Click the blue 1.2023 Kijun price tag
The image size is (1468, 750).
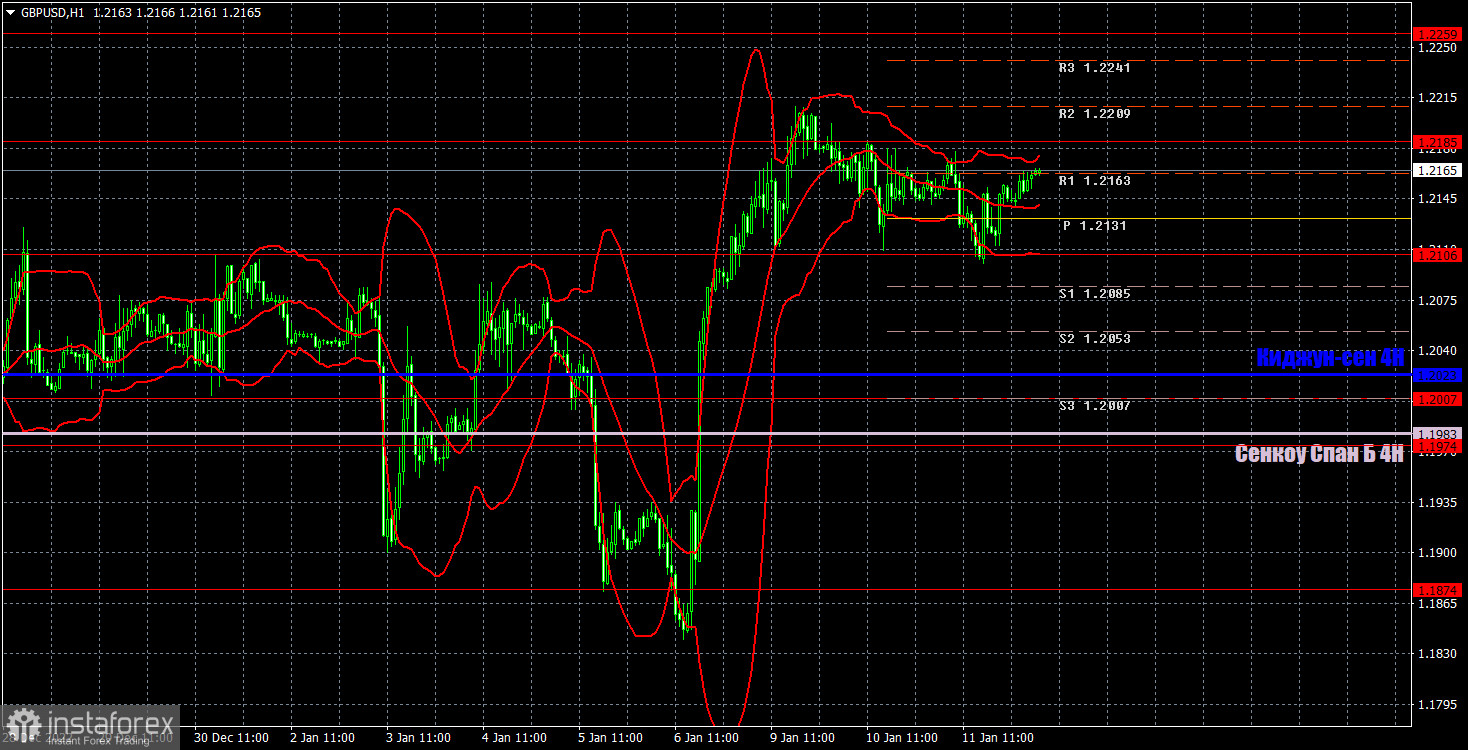pyautogui.click(x=1439, y=375)
